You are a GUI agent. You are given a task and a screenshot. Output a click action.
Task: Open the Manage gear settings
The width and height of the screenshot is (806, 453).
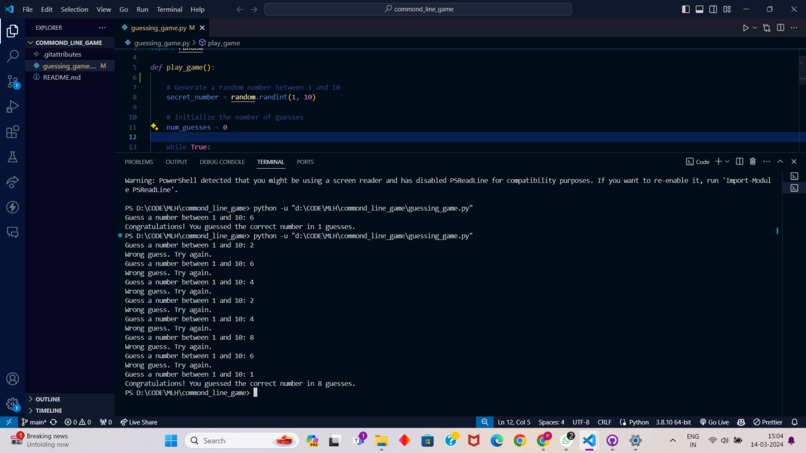coord(12,404)
